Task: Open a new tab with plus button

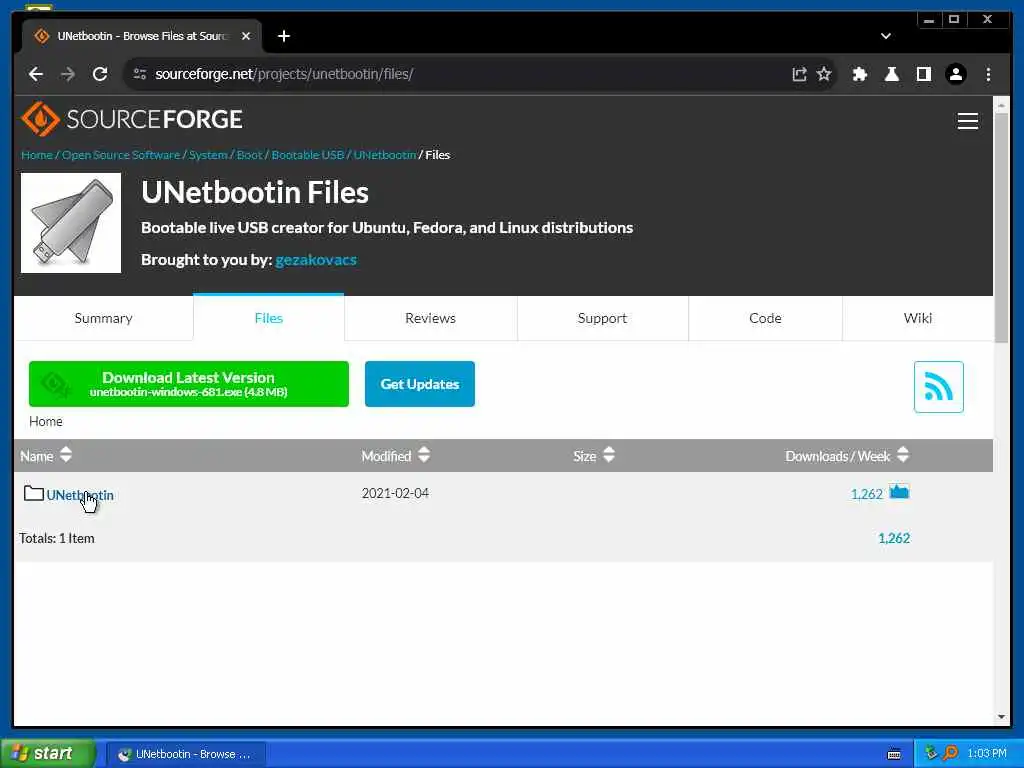Action: (x=283, y=36)
